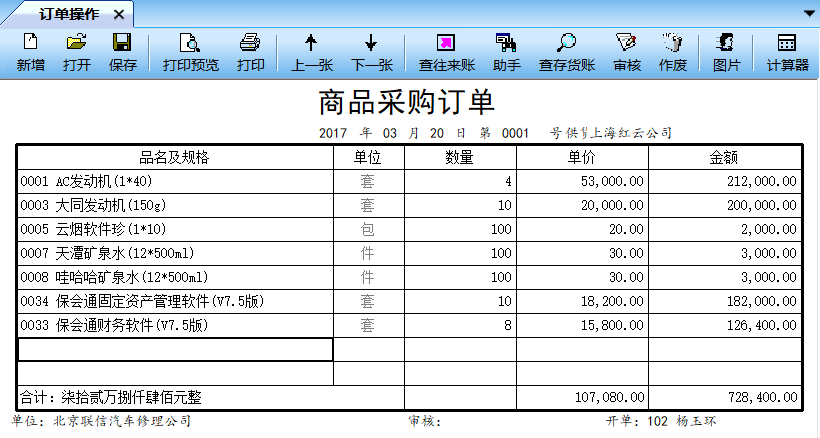
Task: Close the 订单操作 tab
Action: pos(119,15)
